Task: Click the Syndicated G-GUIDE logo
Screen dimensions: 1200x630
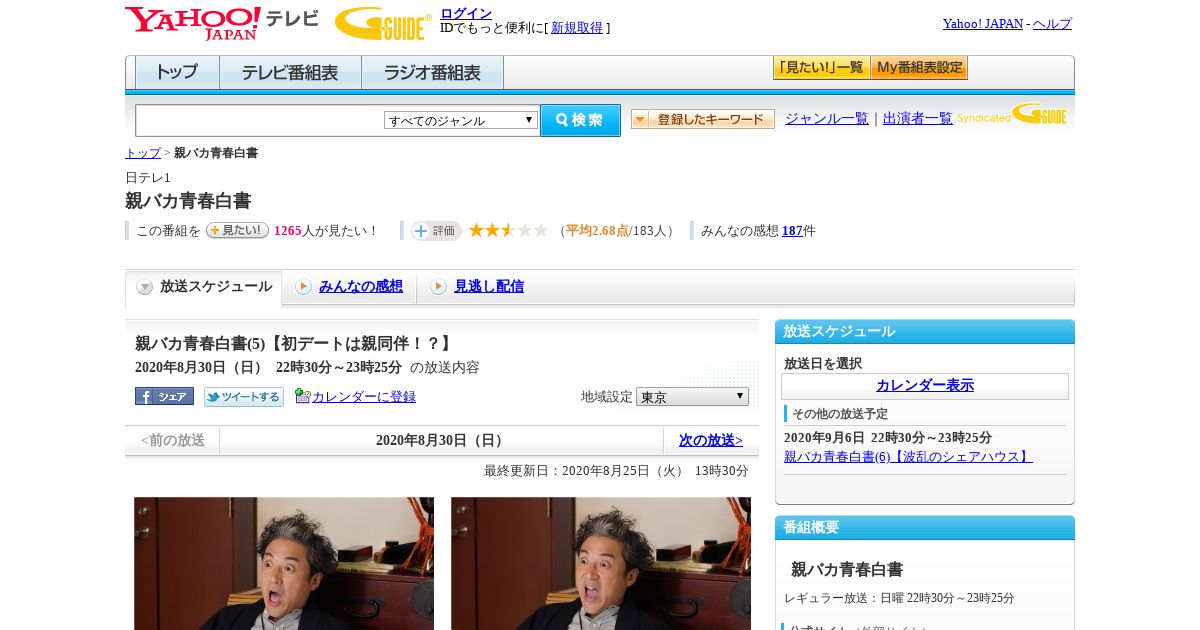Action: (x=1012, y=115)
